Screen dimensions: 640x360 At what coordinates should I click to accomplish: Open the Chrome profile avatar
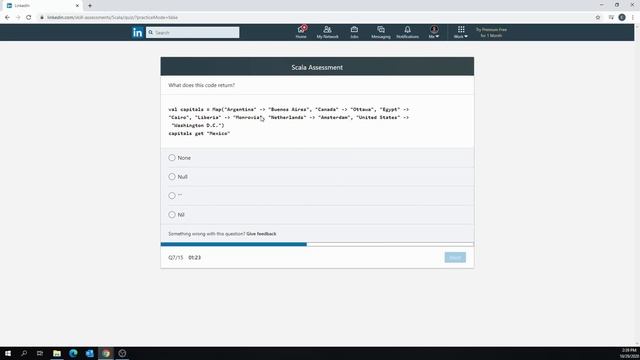coord(622,18)
